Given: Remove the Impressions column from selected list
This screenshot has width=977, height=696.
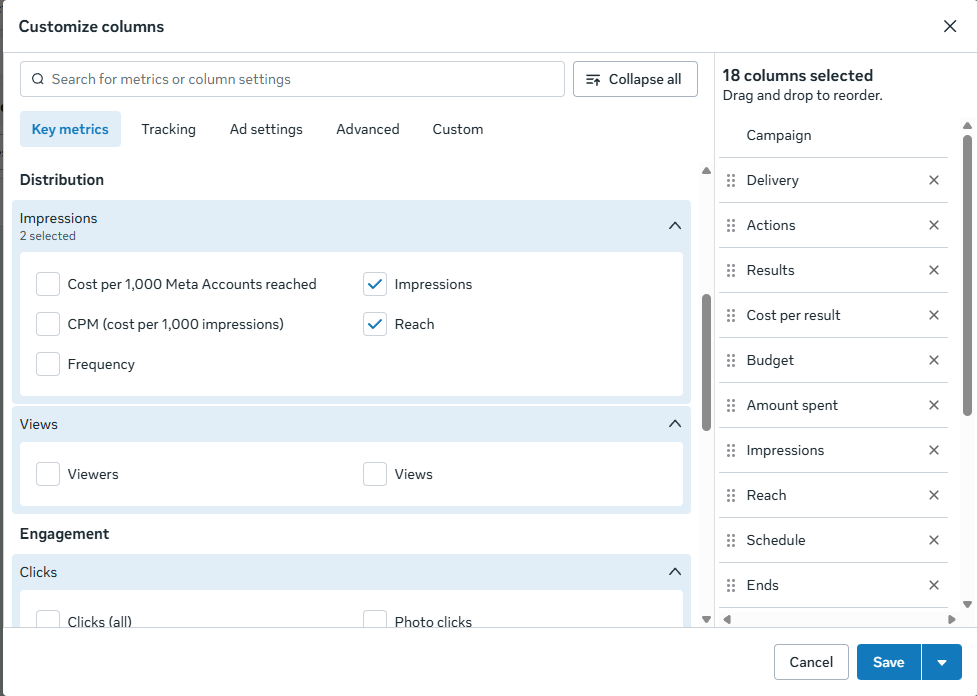Looking at the screenshot, I should 933,450.
